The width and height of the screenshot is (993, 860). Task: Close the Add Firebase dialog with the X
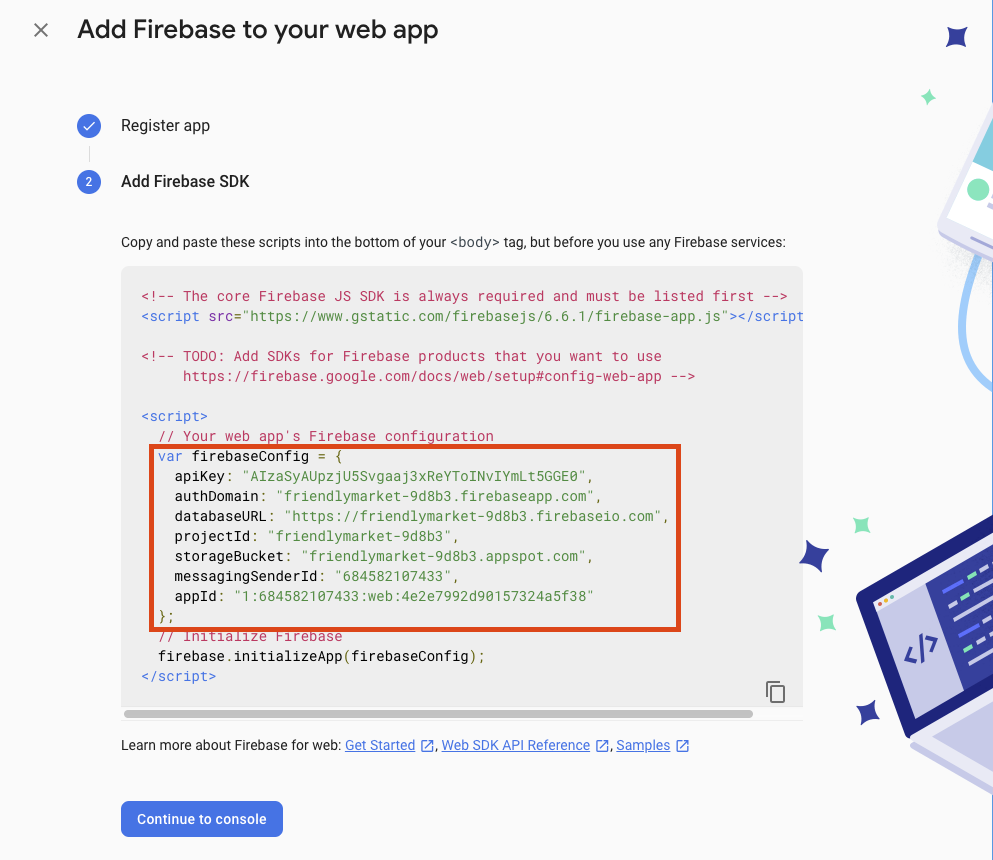(41, 30)
